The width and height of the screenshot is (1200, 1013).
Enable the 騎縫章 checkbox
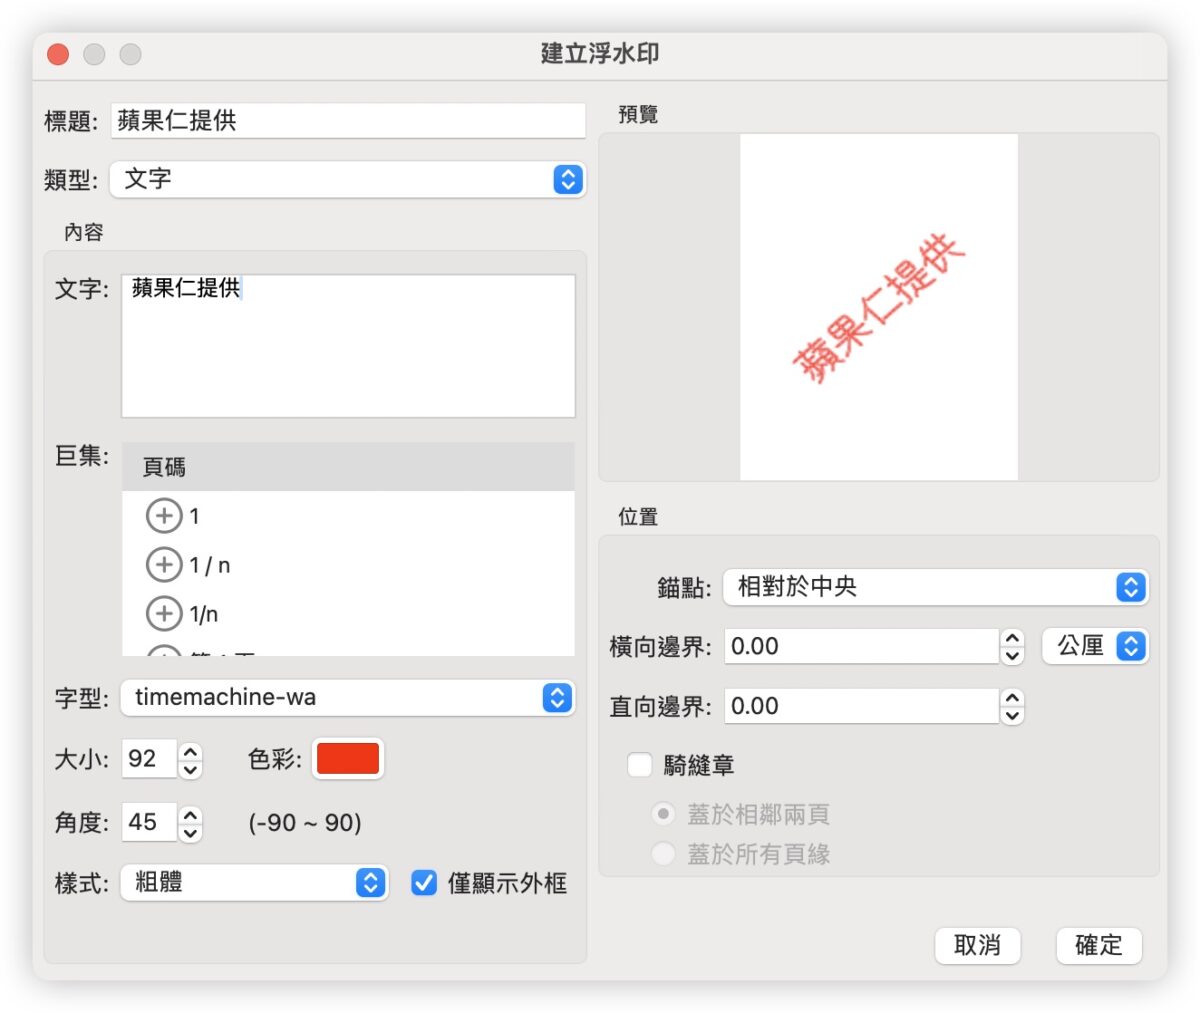(639, 765)
